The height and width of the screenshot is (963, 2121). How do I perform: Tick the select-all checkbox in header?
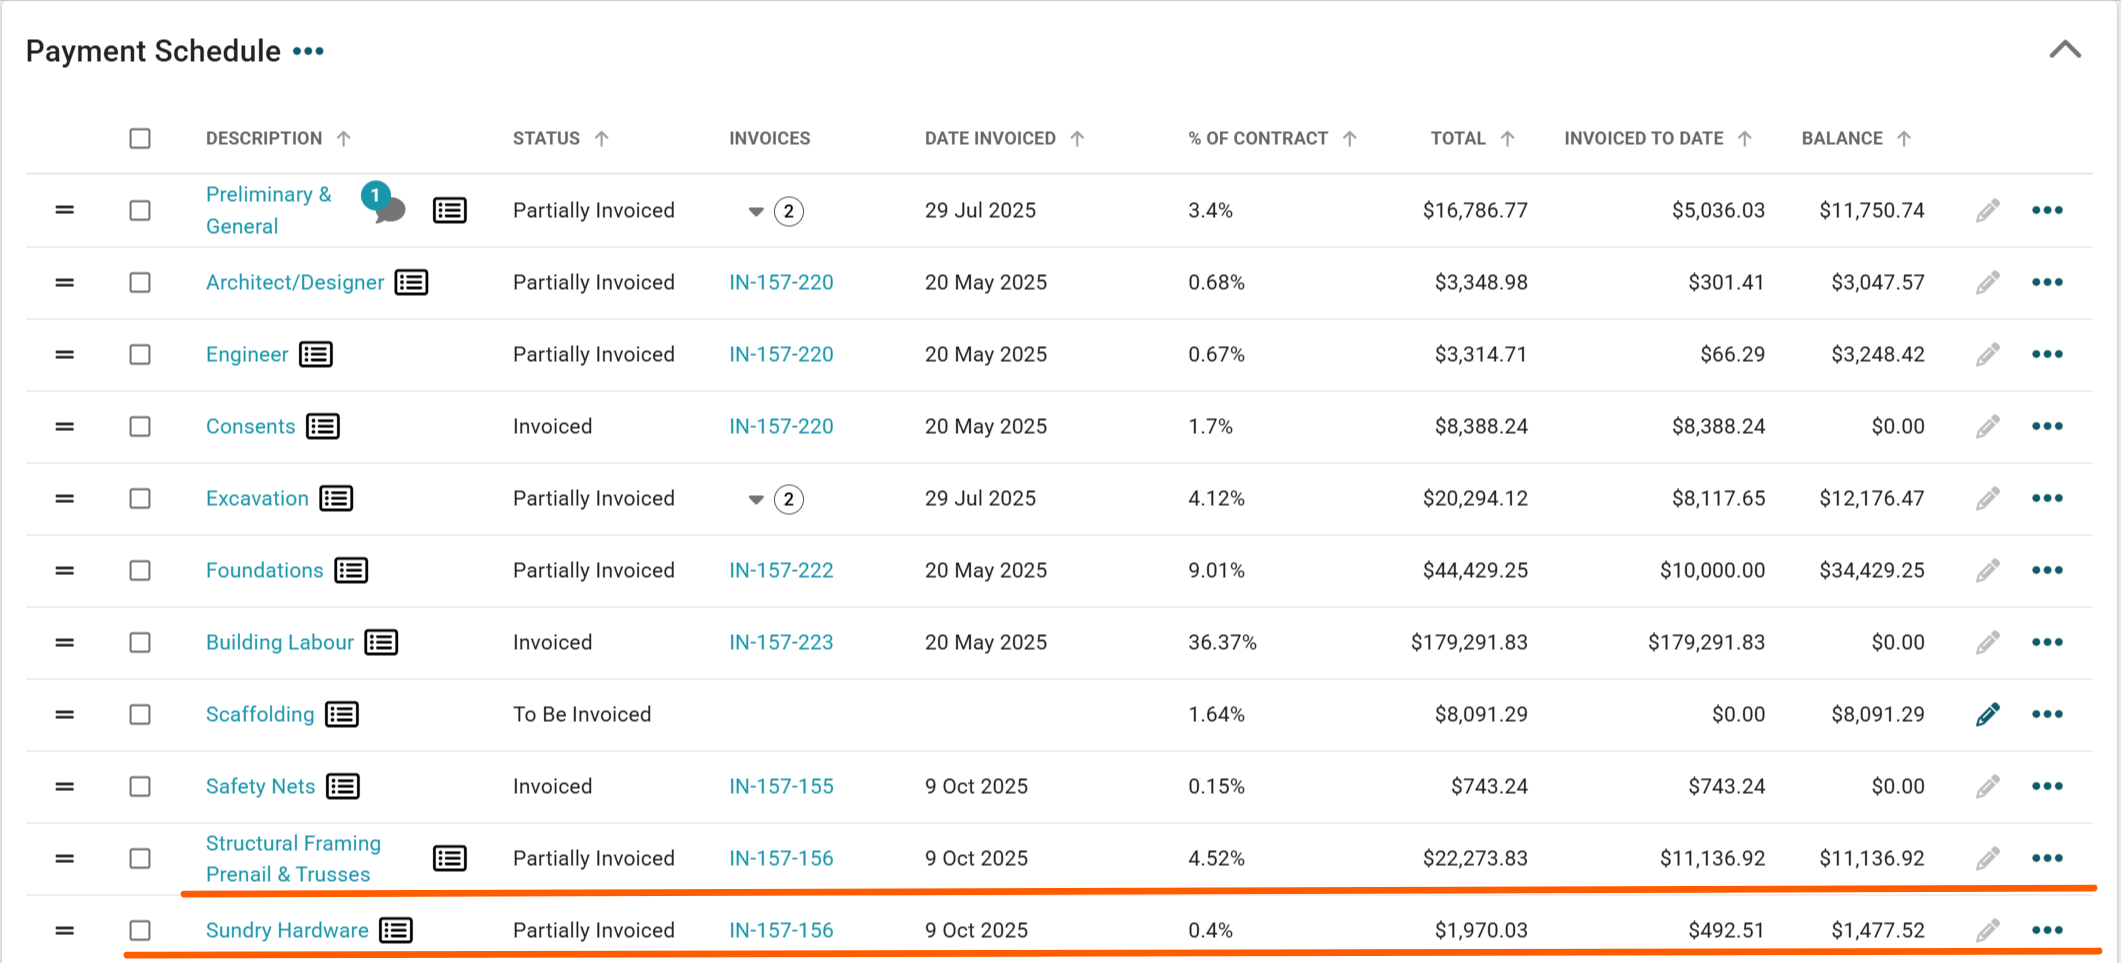[140, 139]
